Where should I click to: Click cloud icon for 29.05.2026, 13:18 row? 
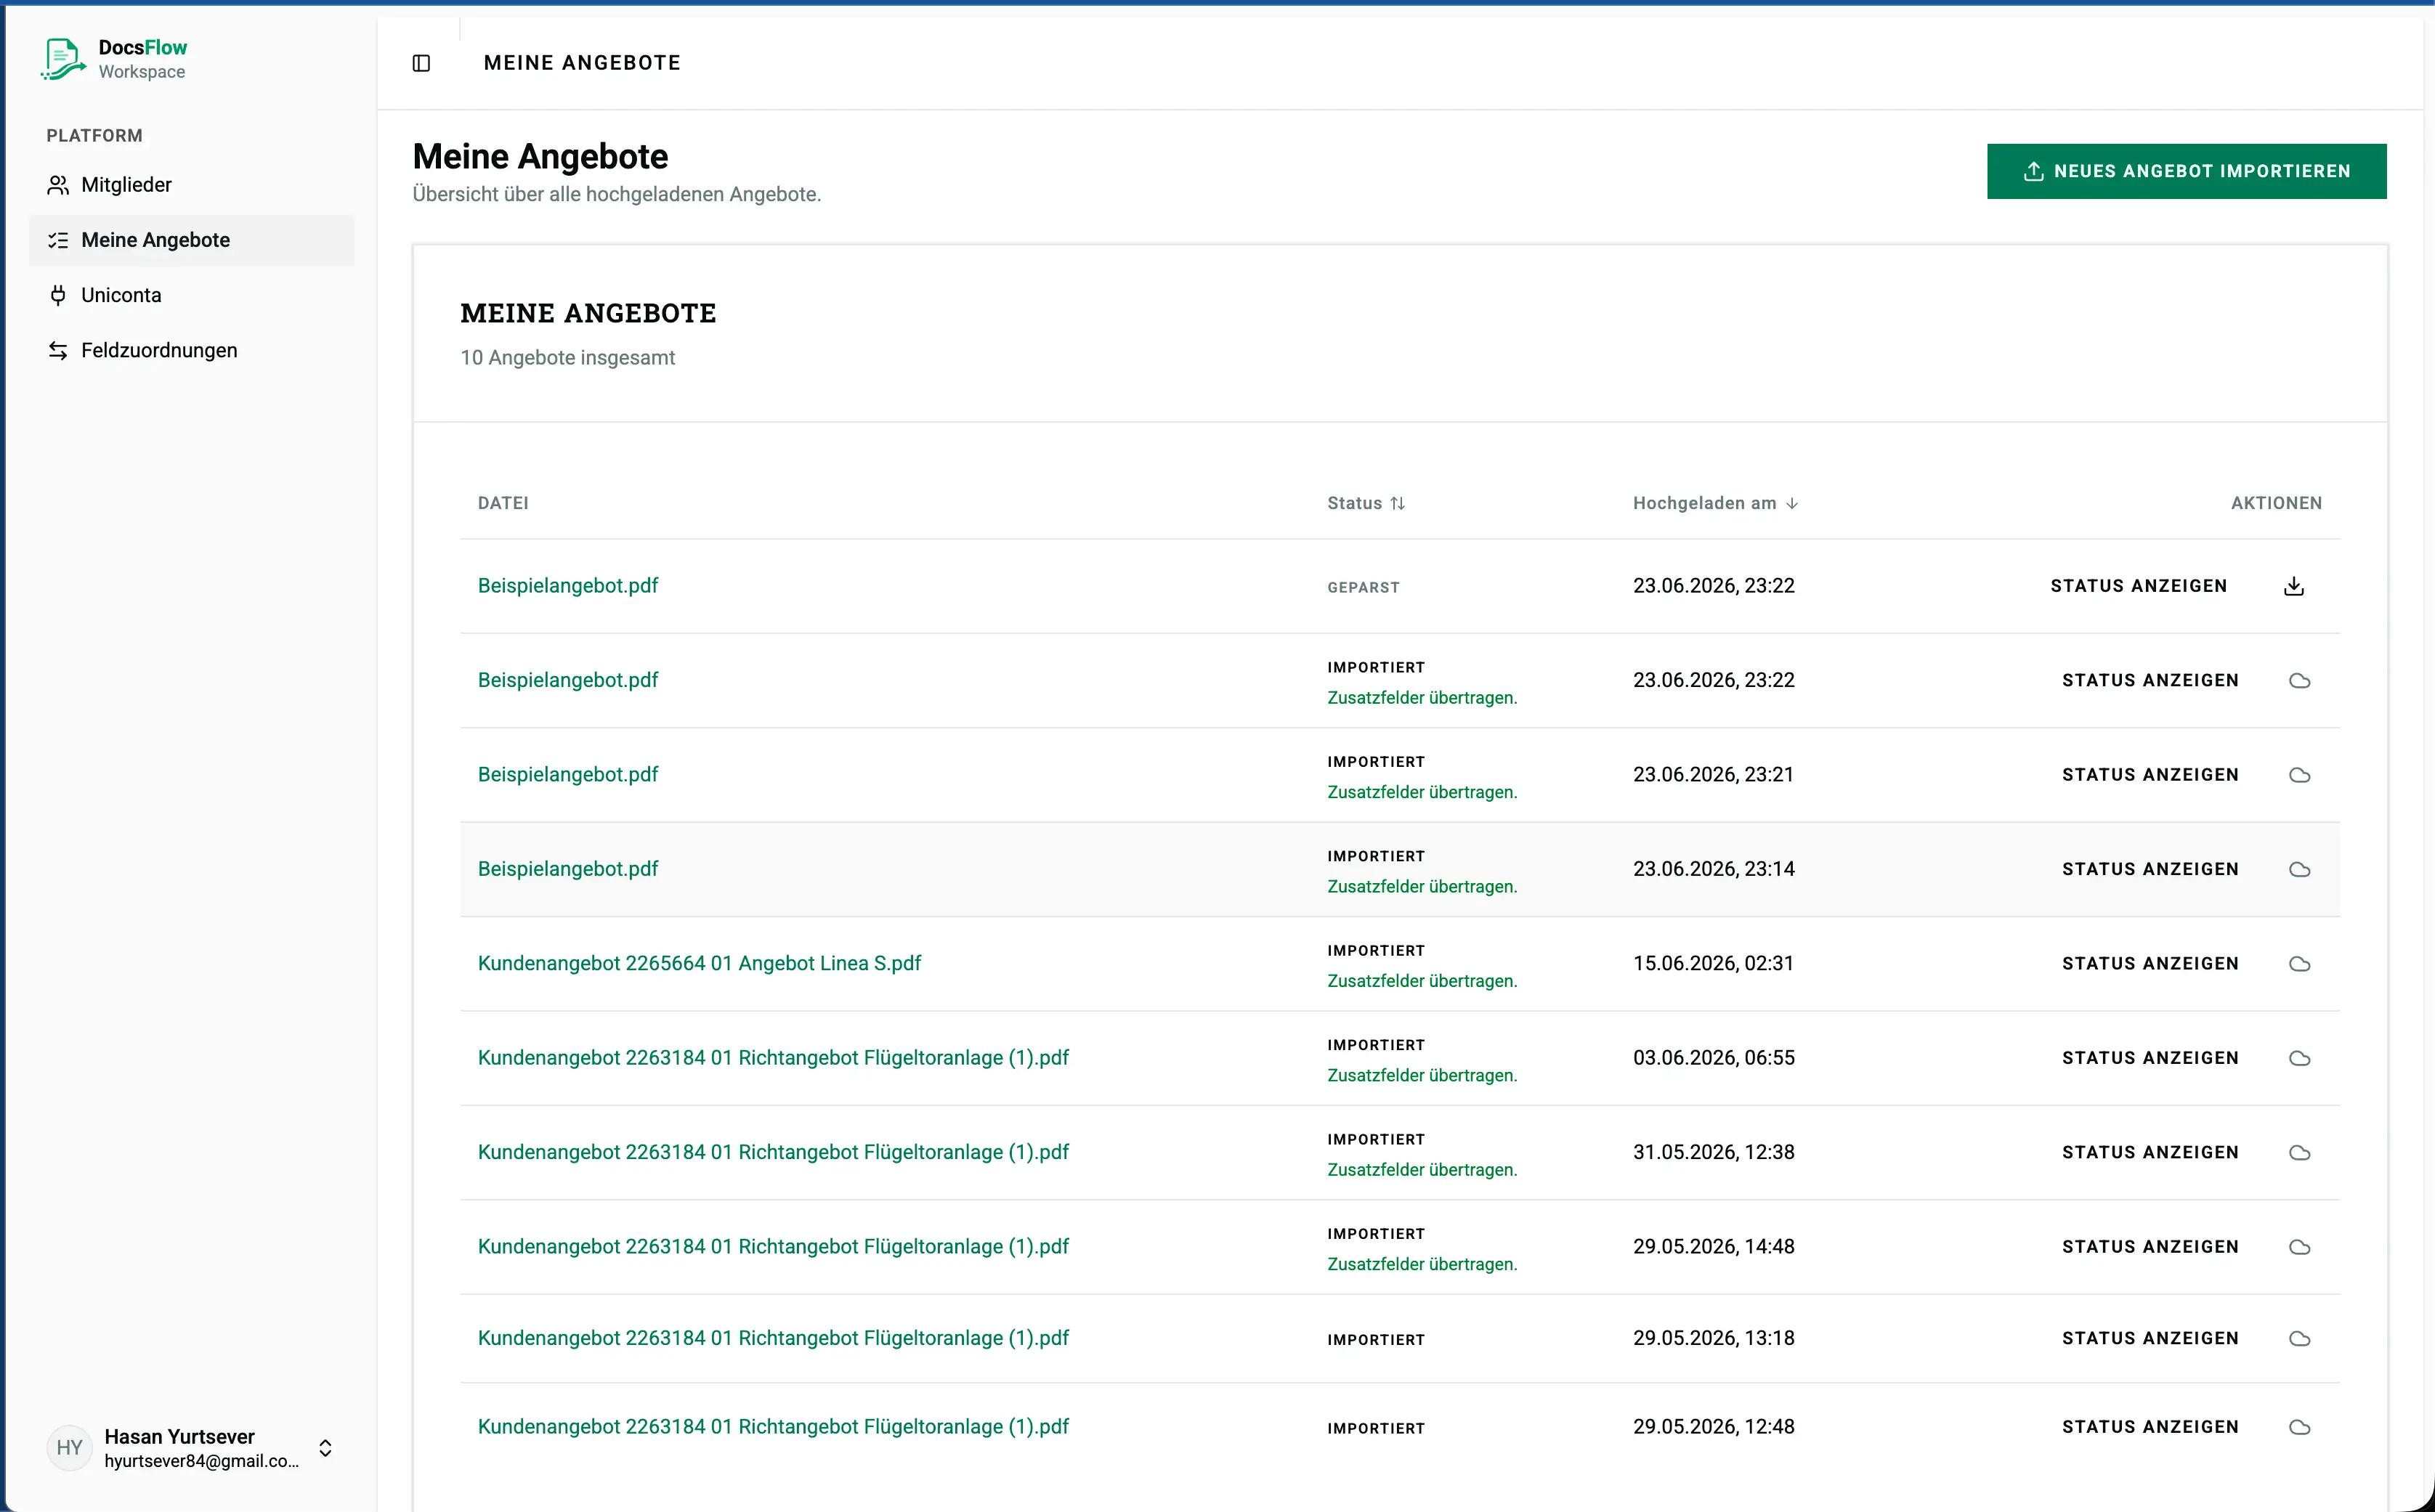coord(2299,1339)
